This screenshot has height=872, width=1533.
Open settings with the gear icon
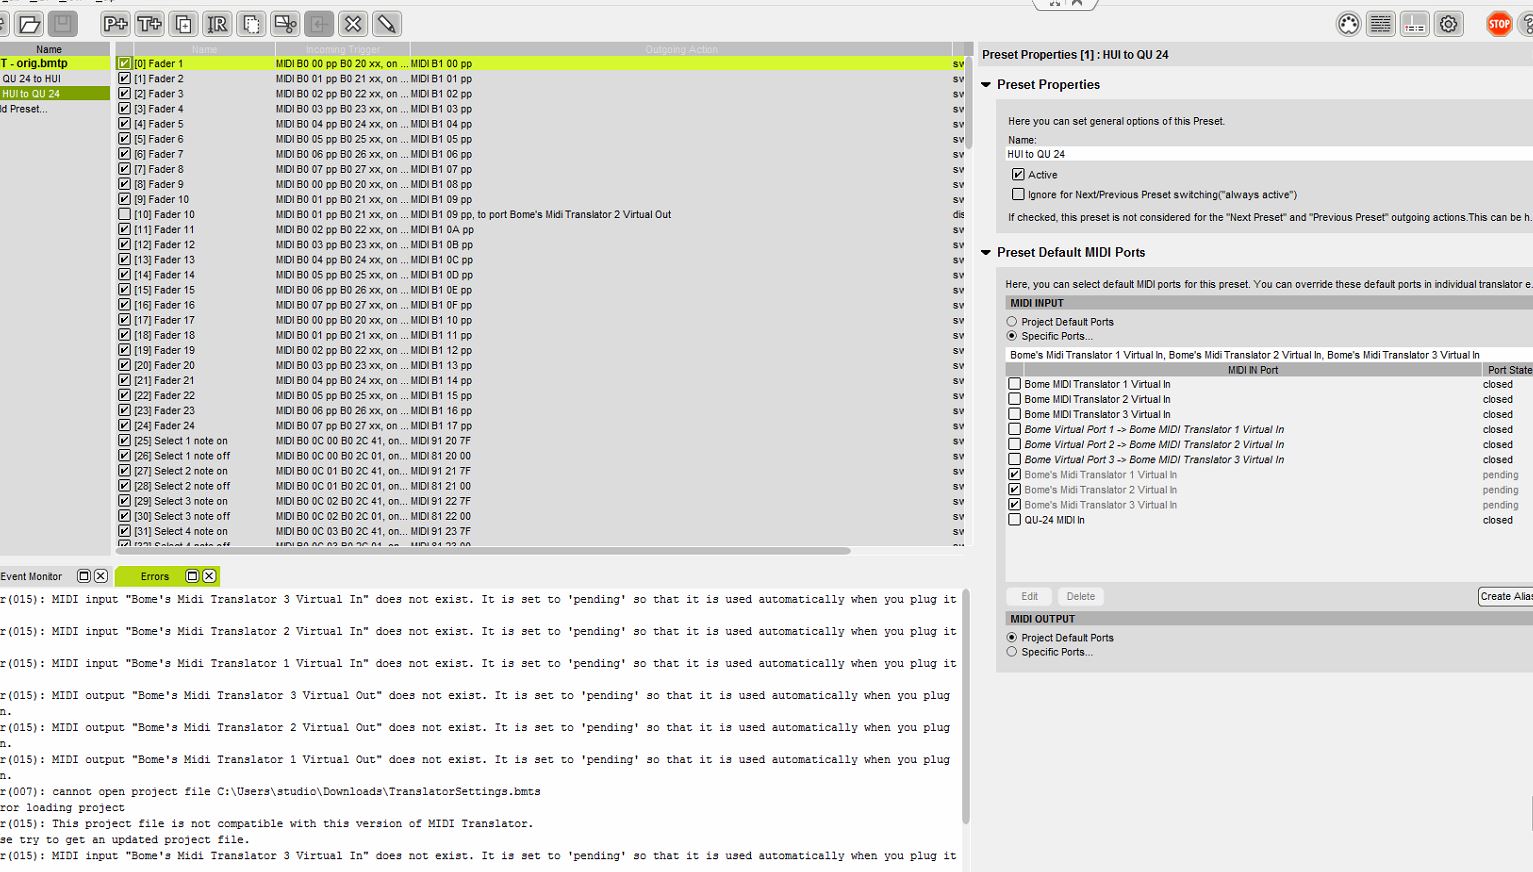coord(1448,24)
